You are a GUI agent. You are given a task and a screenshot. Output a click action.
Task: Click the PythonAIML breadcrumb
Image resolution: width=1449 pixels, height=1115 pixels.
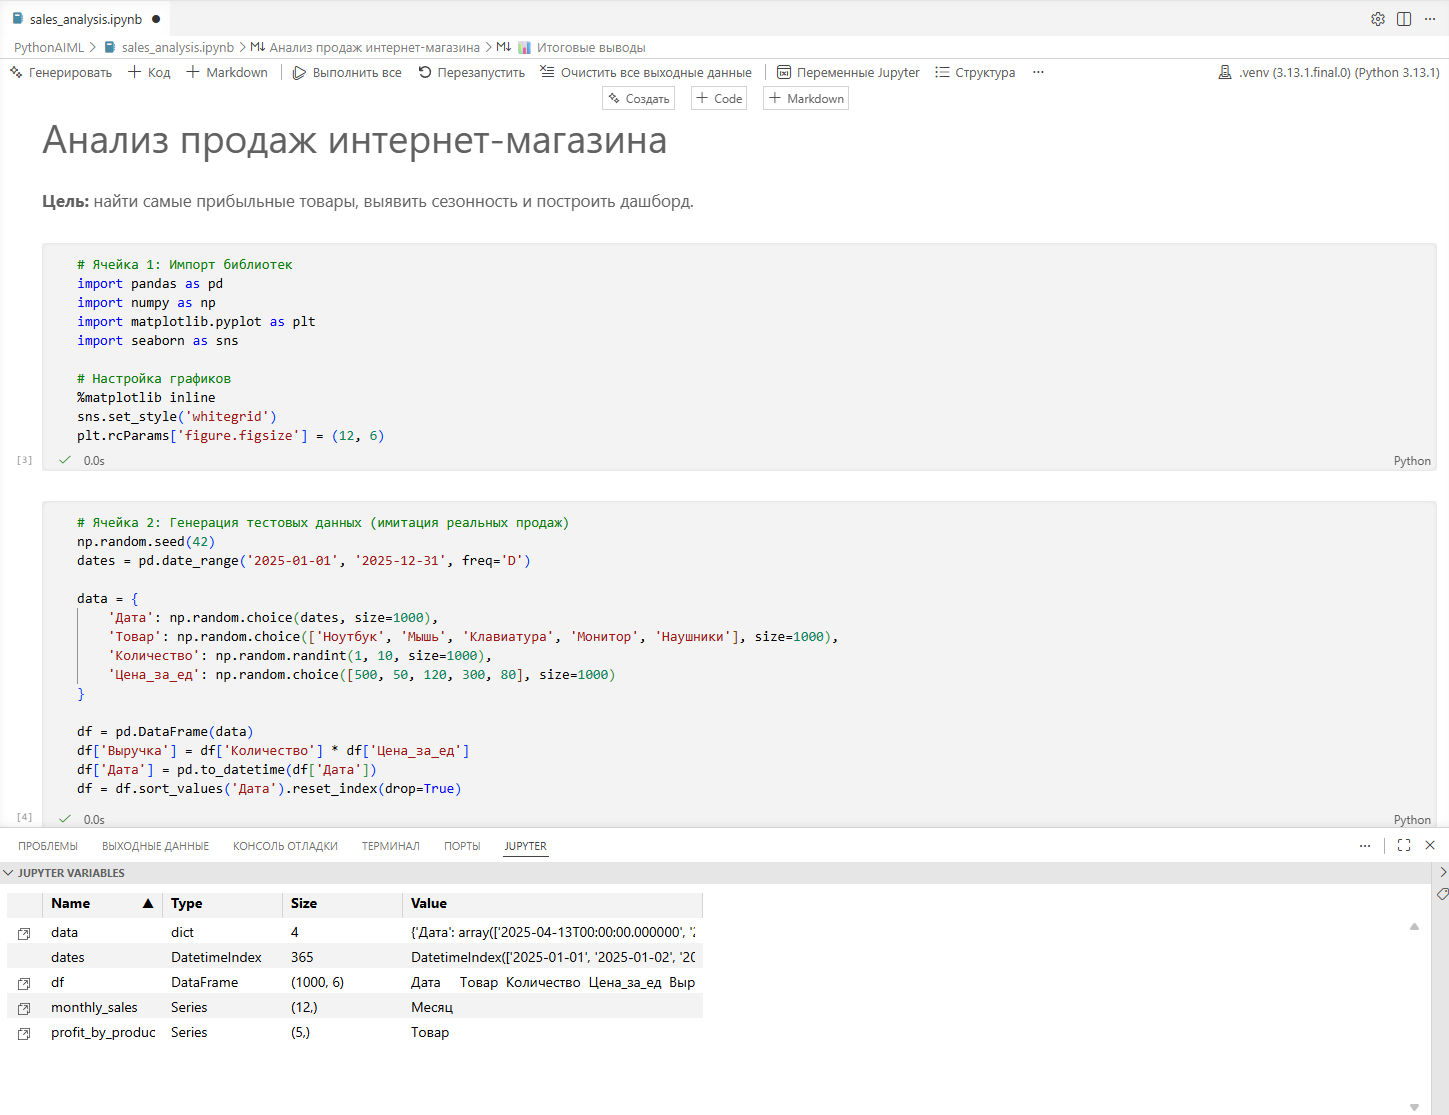point(49,47)
